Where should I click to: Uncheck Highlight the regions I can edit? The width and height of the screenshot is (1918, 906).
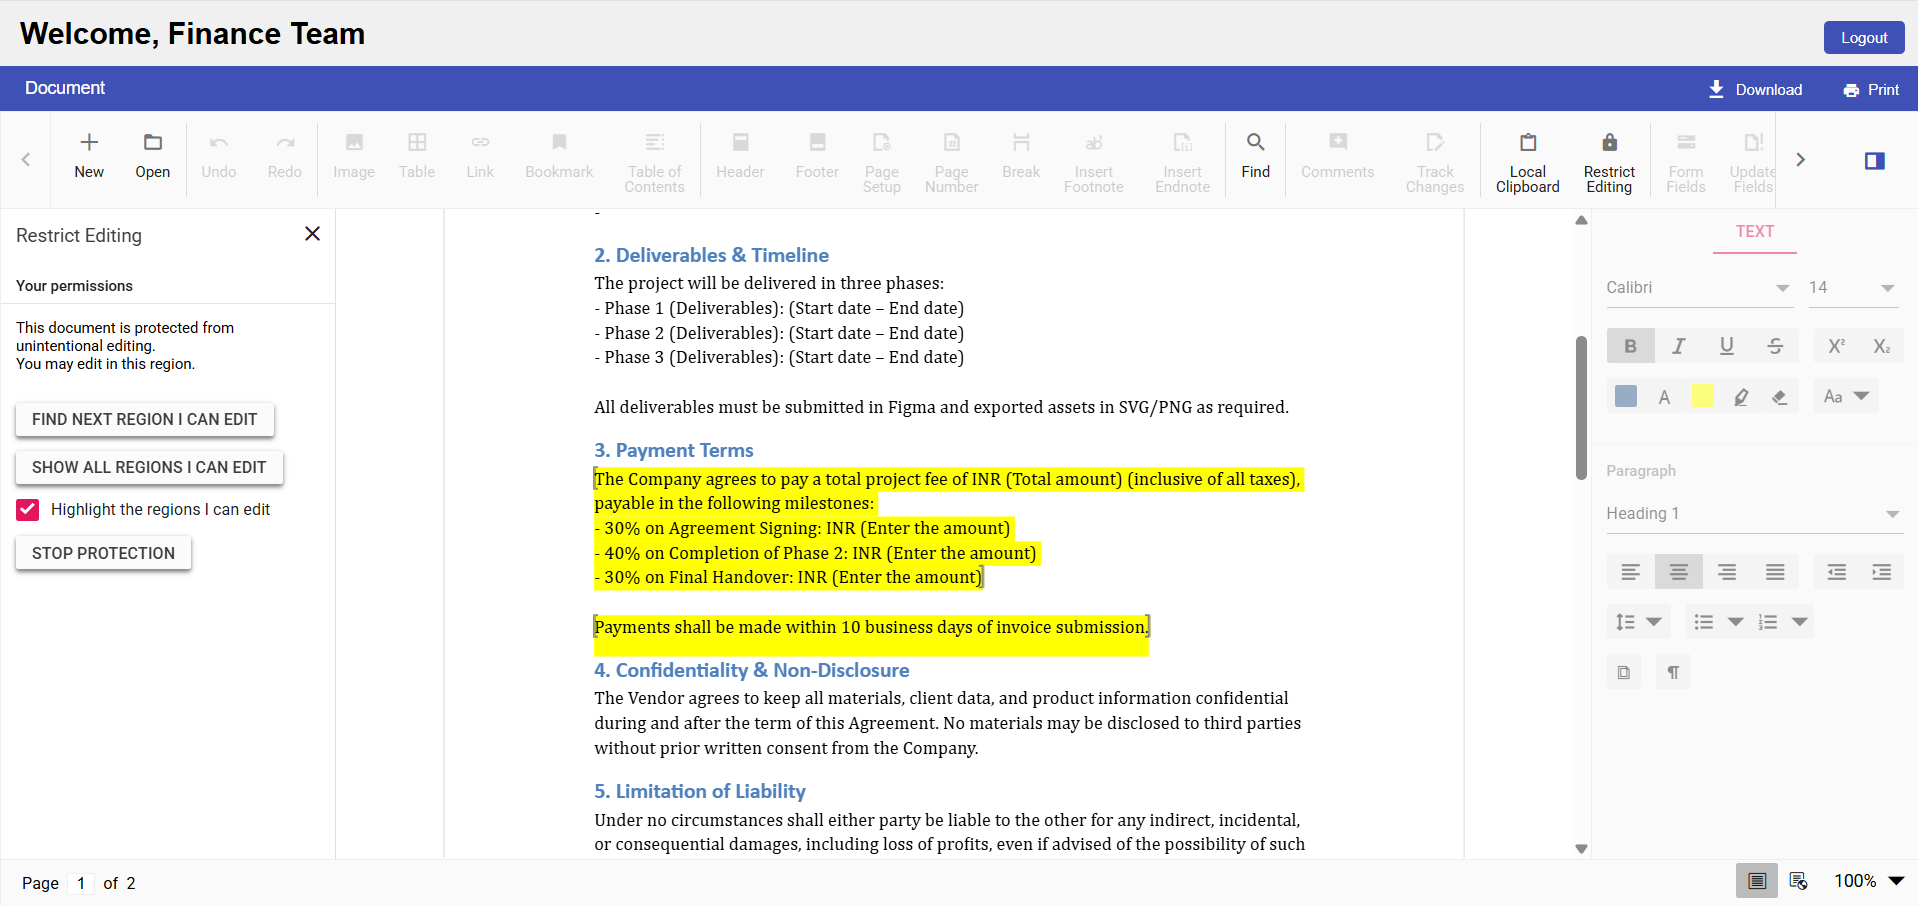[x=27, y=510]
